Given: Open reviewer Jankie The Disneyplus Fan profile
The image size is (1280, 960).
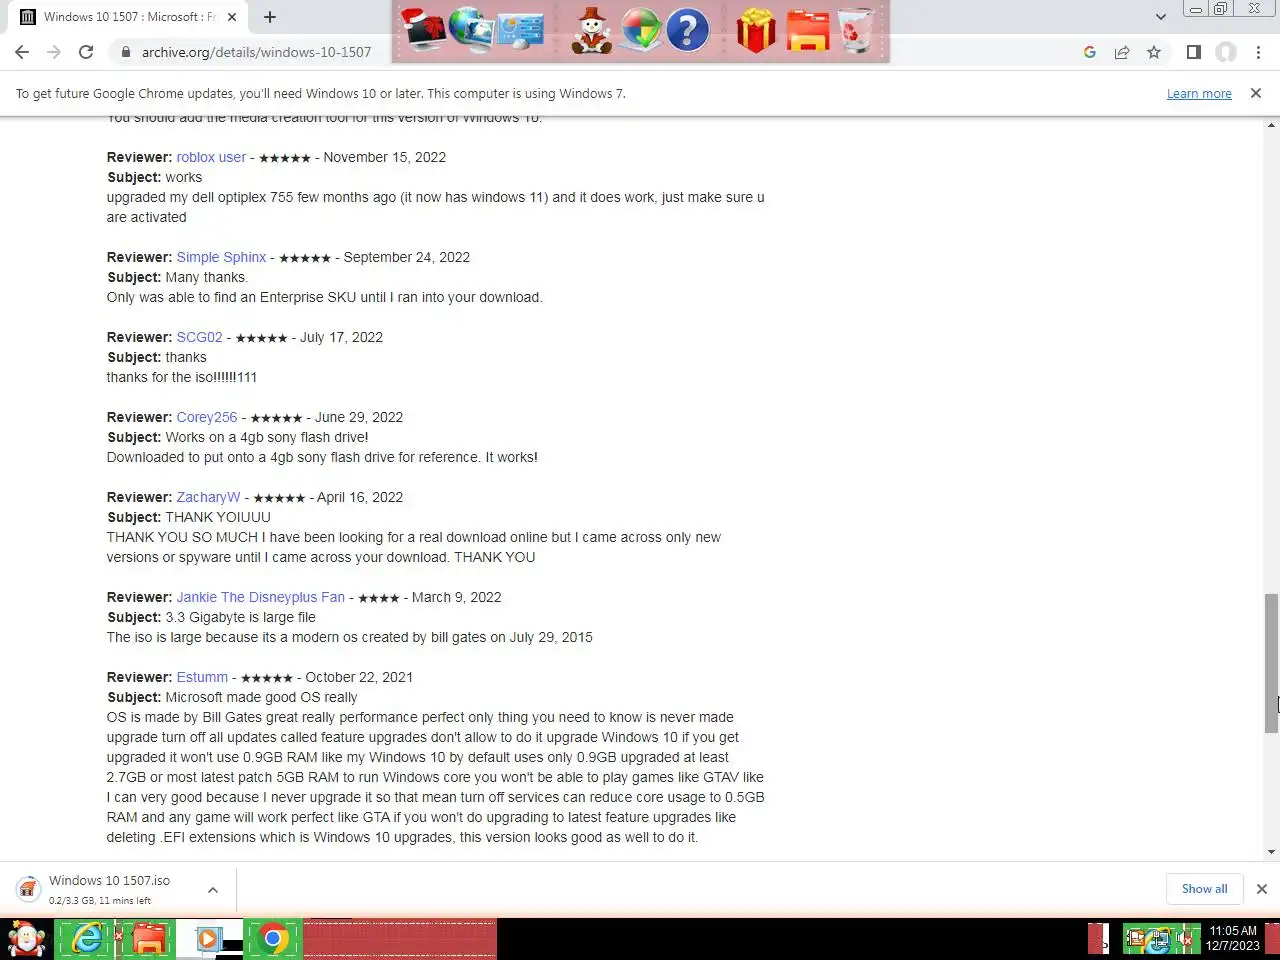Looking at the screenshot, I should (260, 597).
